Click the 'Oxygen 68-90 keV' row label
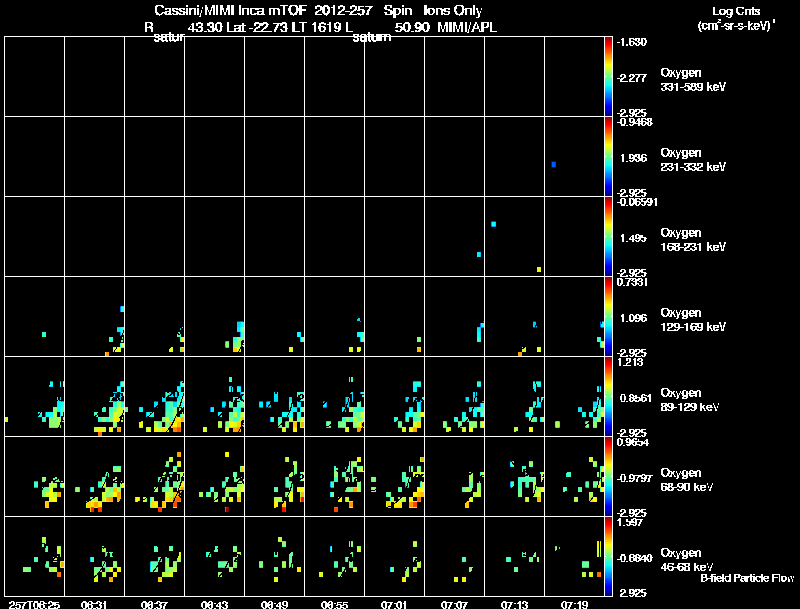The width and height of the screenshot is (800, 609). (687, 480)
